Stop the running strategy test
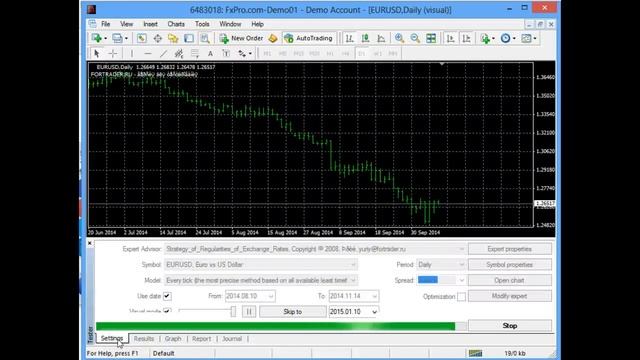Viewport: 640px width, 360px height. 509,326
